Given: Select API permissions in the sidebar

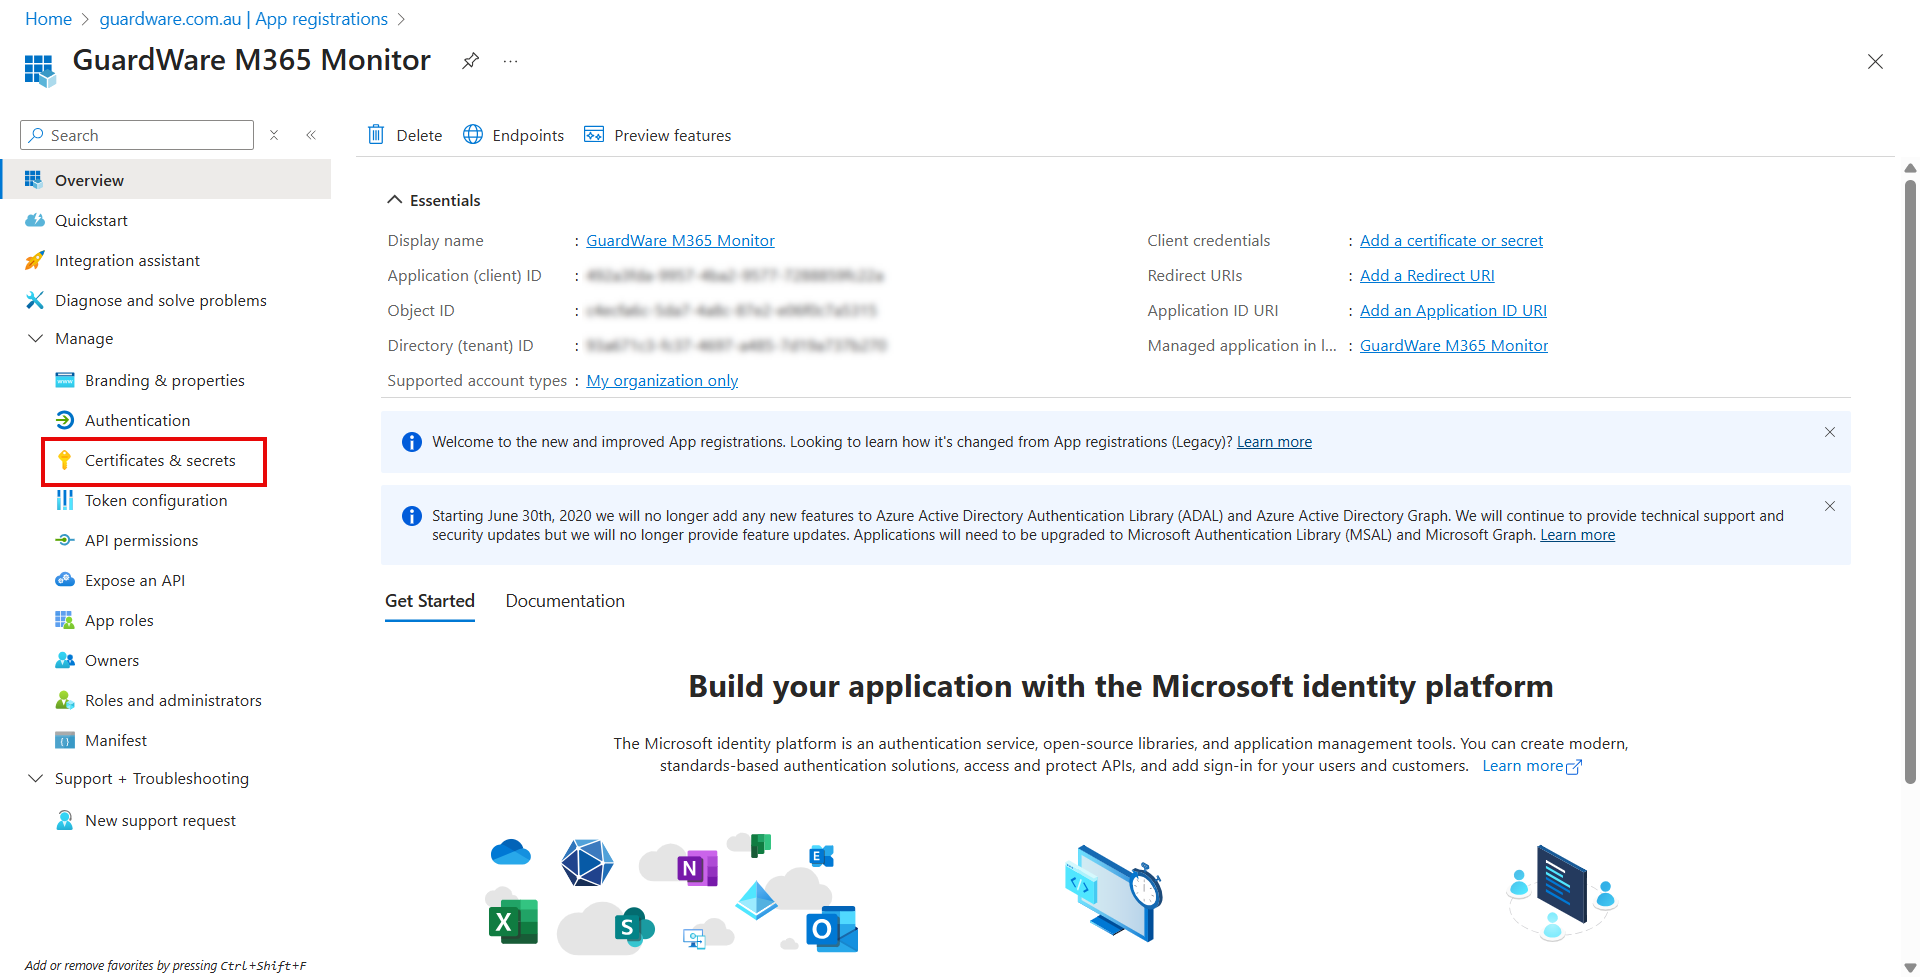Looking at the screenshot, I should pos(141,540).
